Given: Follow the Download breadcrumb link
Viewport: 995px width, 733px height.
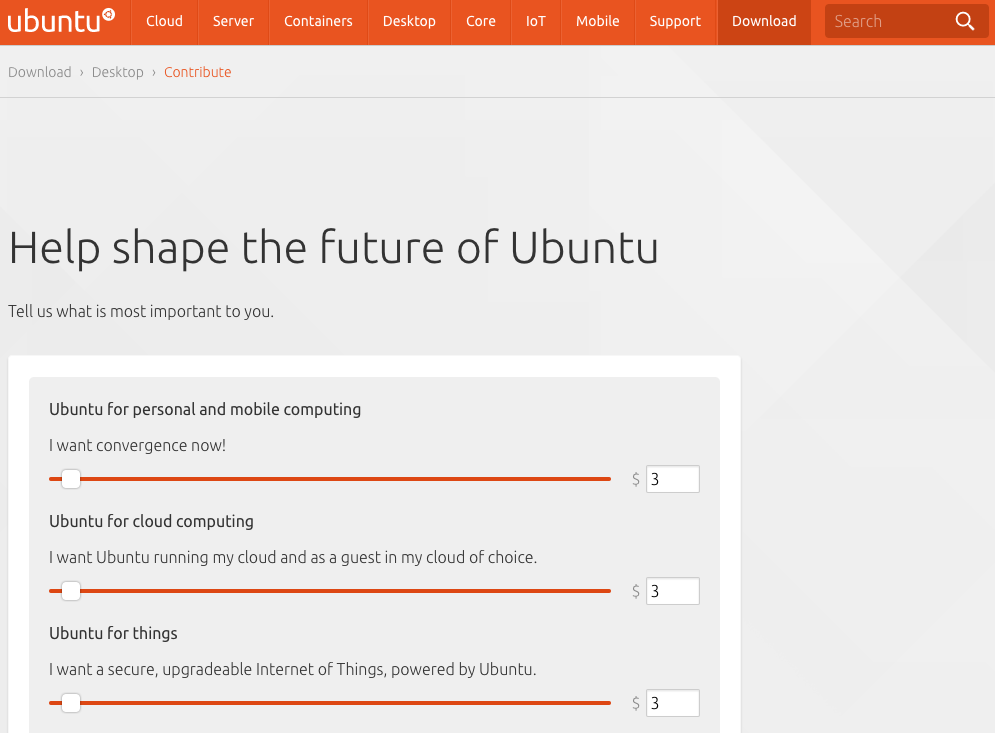Looking at the screenshot, I should 40,72.
